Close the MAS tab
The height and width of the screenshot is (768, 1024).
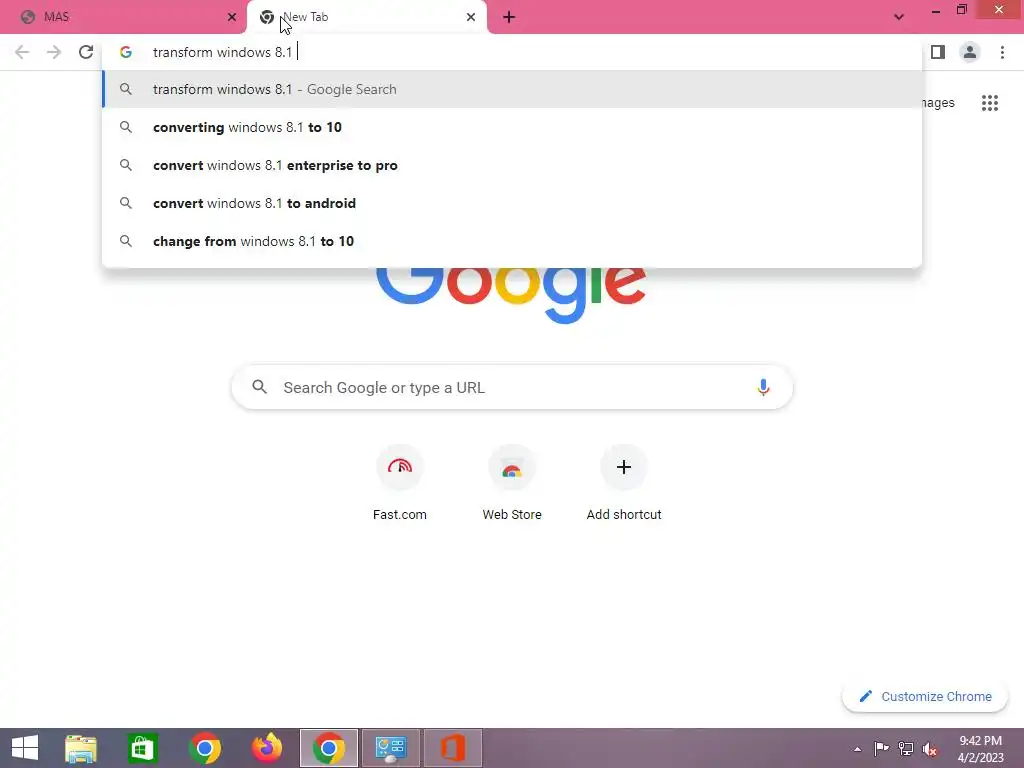click(x=232, y=17)
